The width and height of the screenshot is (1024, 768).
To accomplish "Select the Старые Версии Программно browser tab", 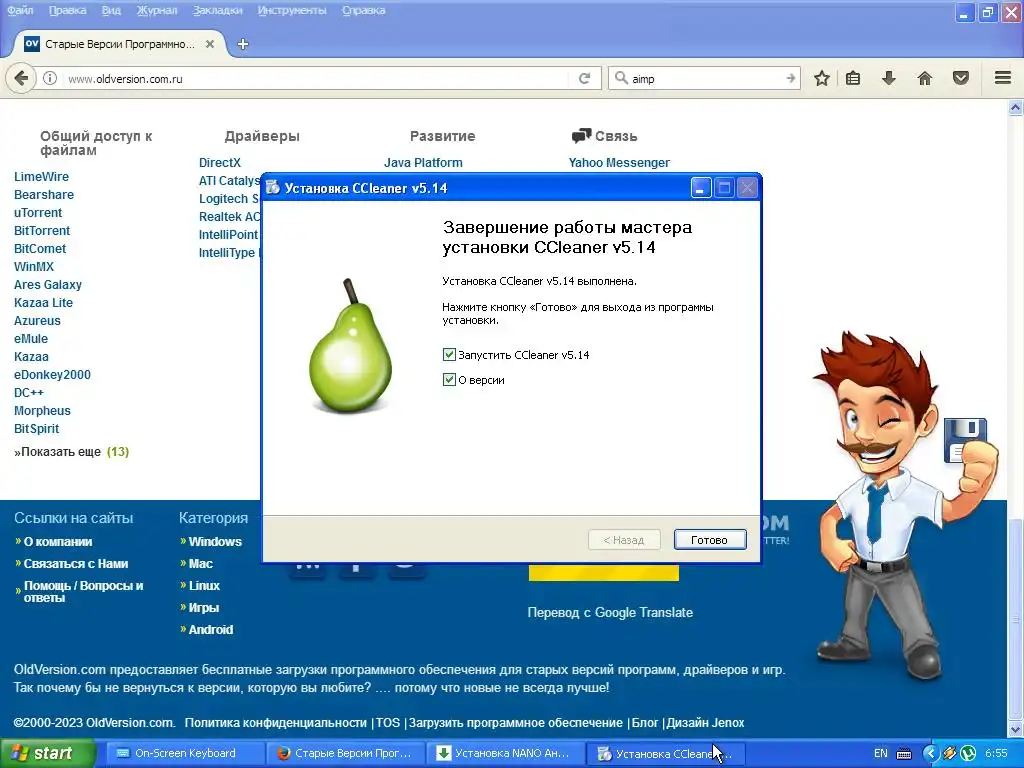I will [x=120, y=44].
